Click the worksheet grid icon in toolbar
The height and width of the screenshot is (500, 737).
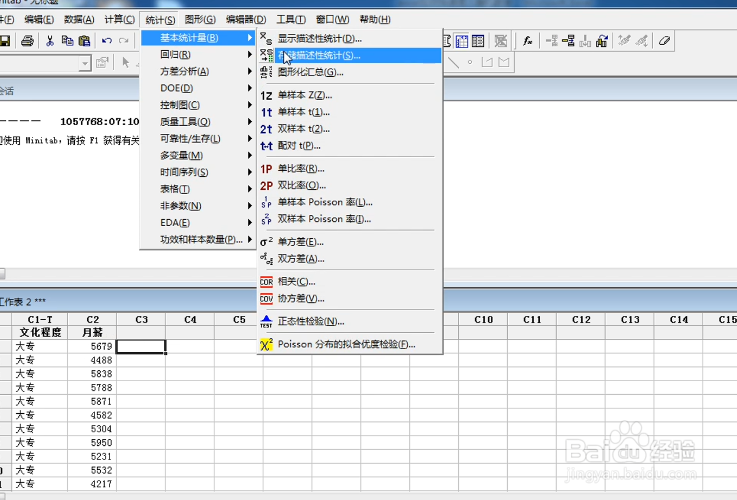point(462,41)
